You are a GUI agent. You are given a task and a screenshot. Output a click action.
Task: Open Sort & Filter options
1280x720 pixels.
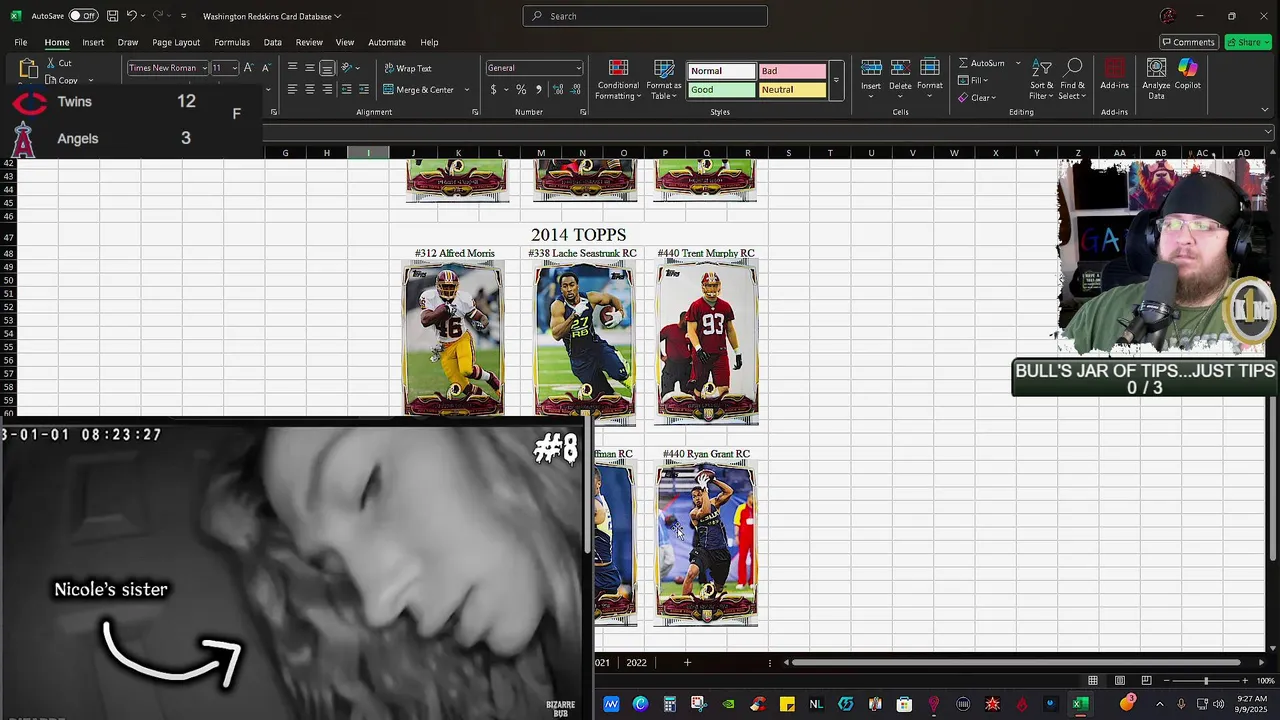coord(1041,79)
